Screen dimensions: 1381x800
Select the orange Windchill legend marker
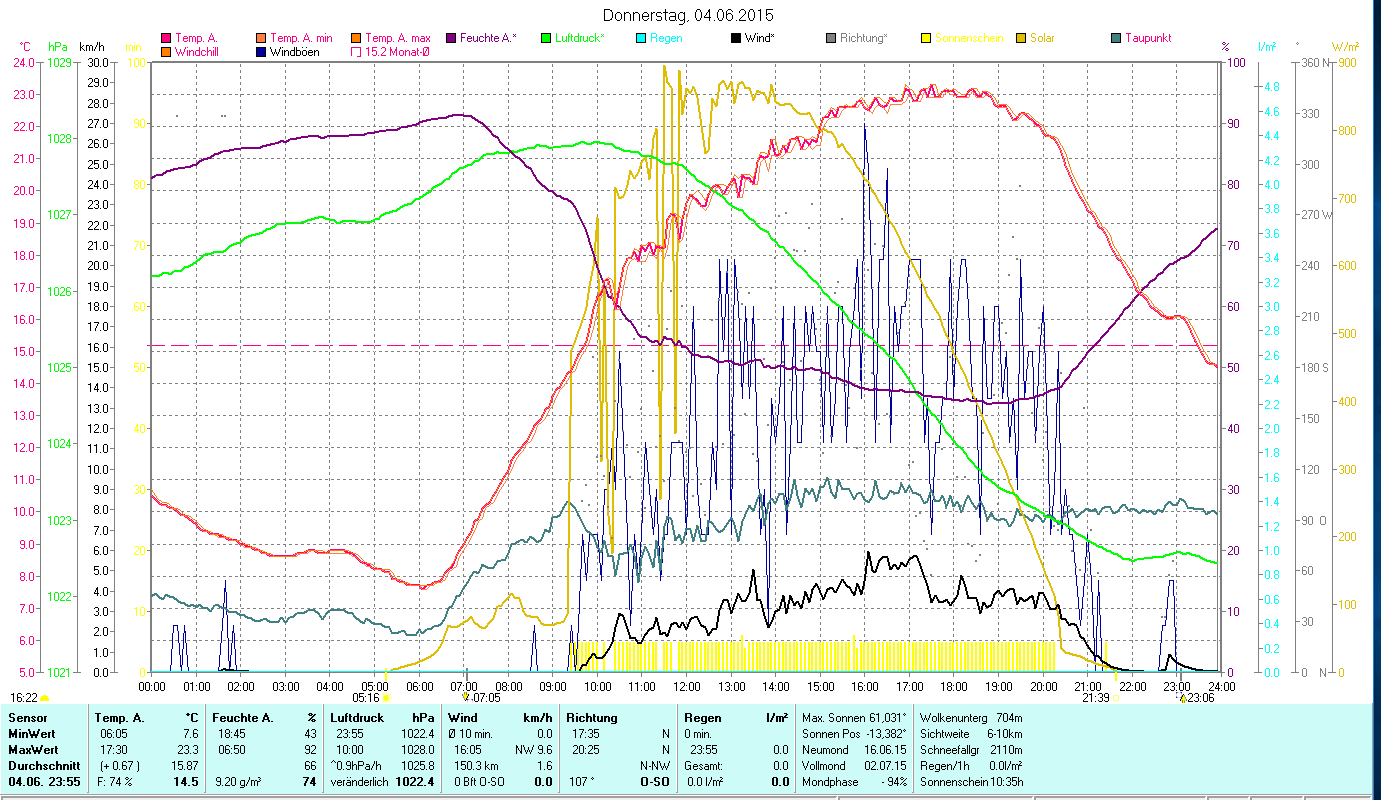pos(166,51)
